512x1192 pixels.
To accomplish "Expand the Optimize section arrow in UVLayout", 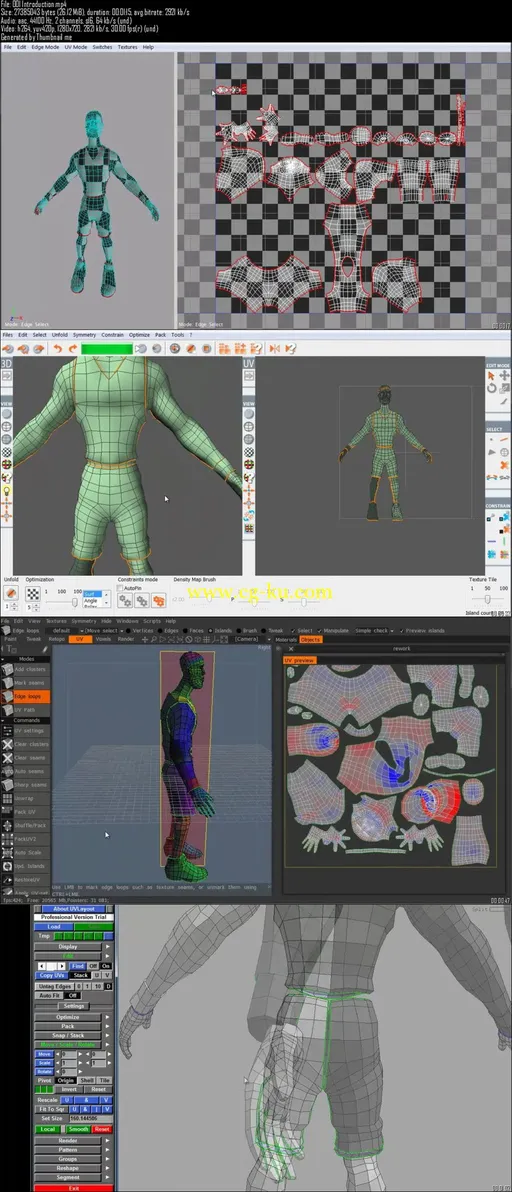I will tap(107, 1016).
